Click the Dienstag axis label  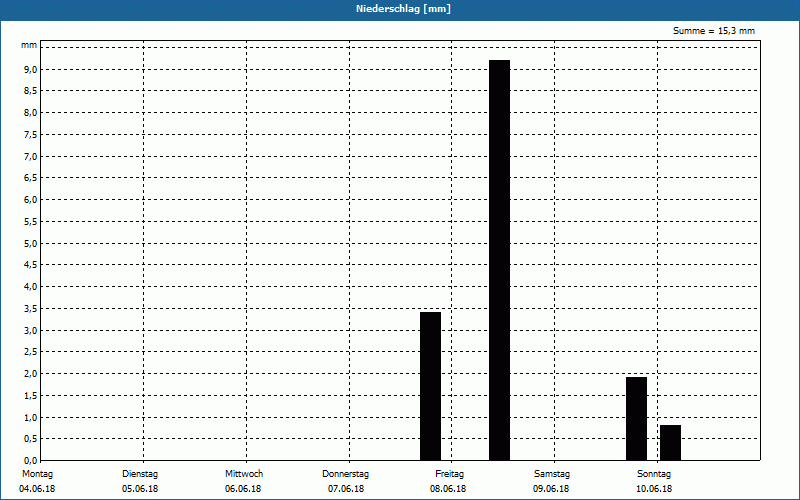coord(140,473)
